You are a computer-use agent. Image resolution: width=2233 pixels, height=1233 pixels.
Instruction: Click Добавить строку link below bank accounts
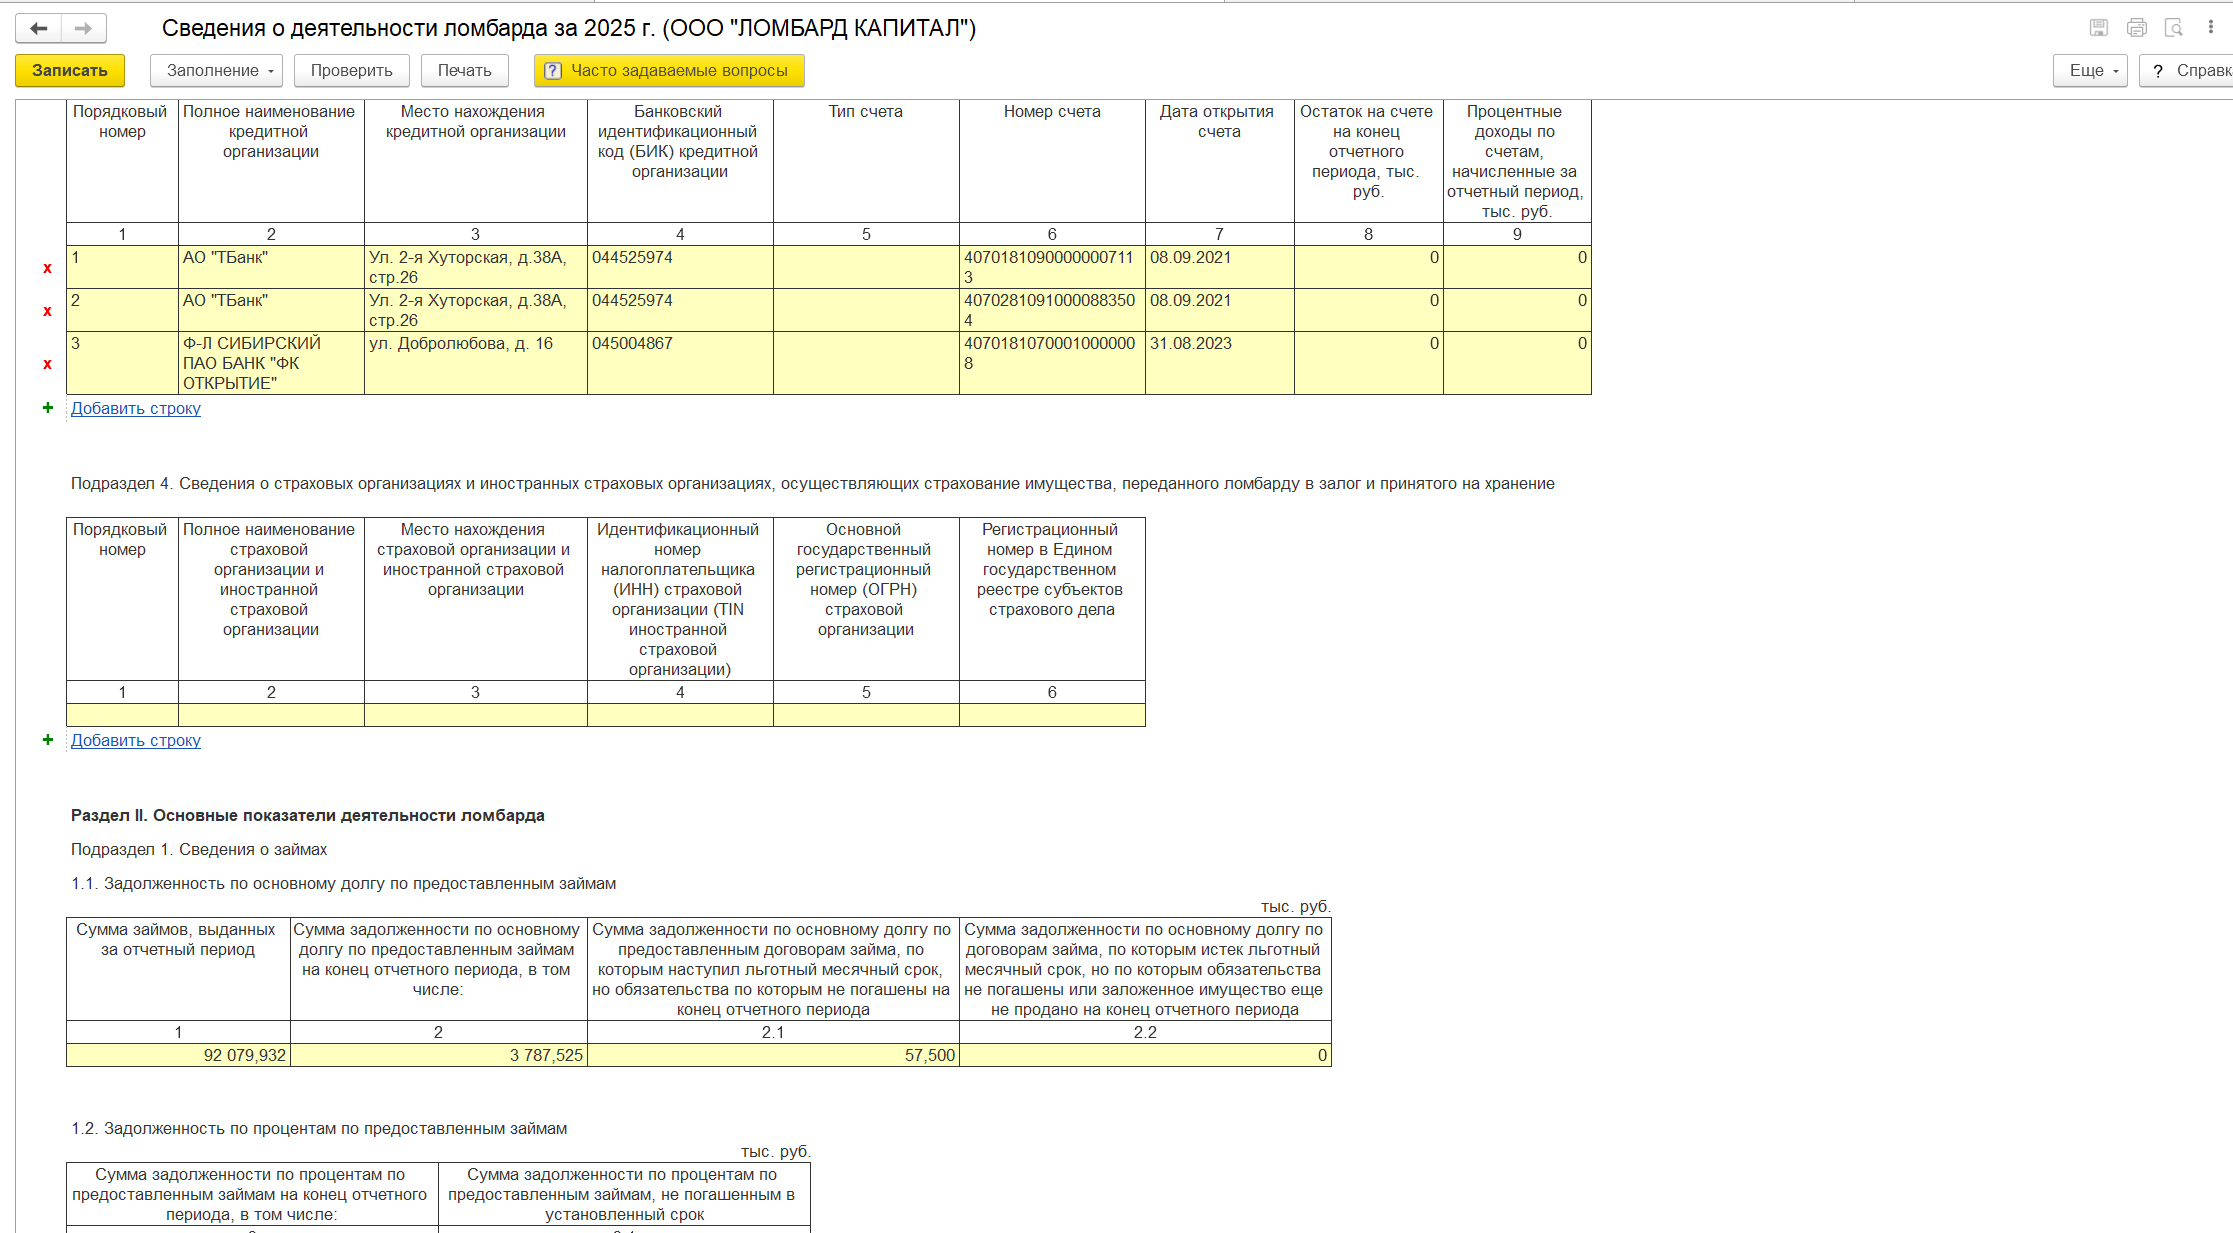tap(135, 408)
